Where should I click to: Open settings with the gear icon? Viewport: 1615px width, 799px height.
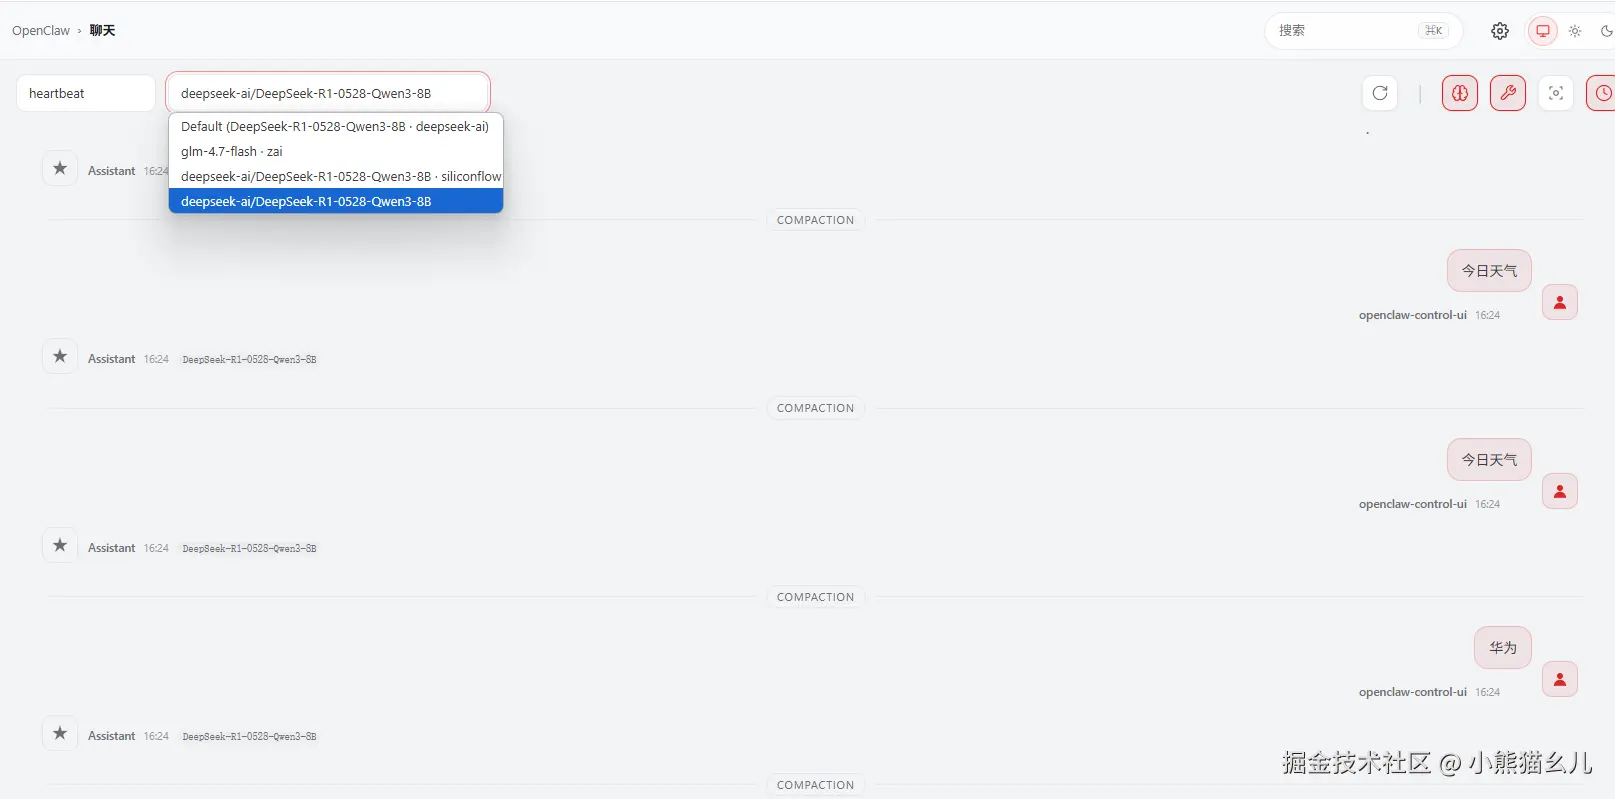[1499, 31]
